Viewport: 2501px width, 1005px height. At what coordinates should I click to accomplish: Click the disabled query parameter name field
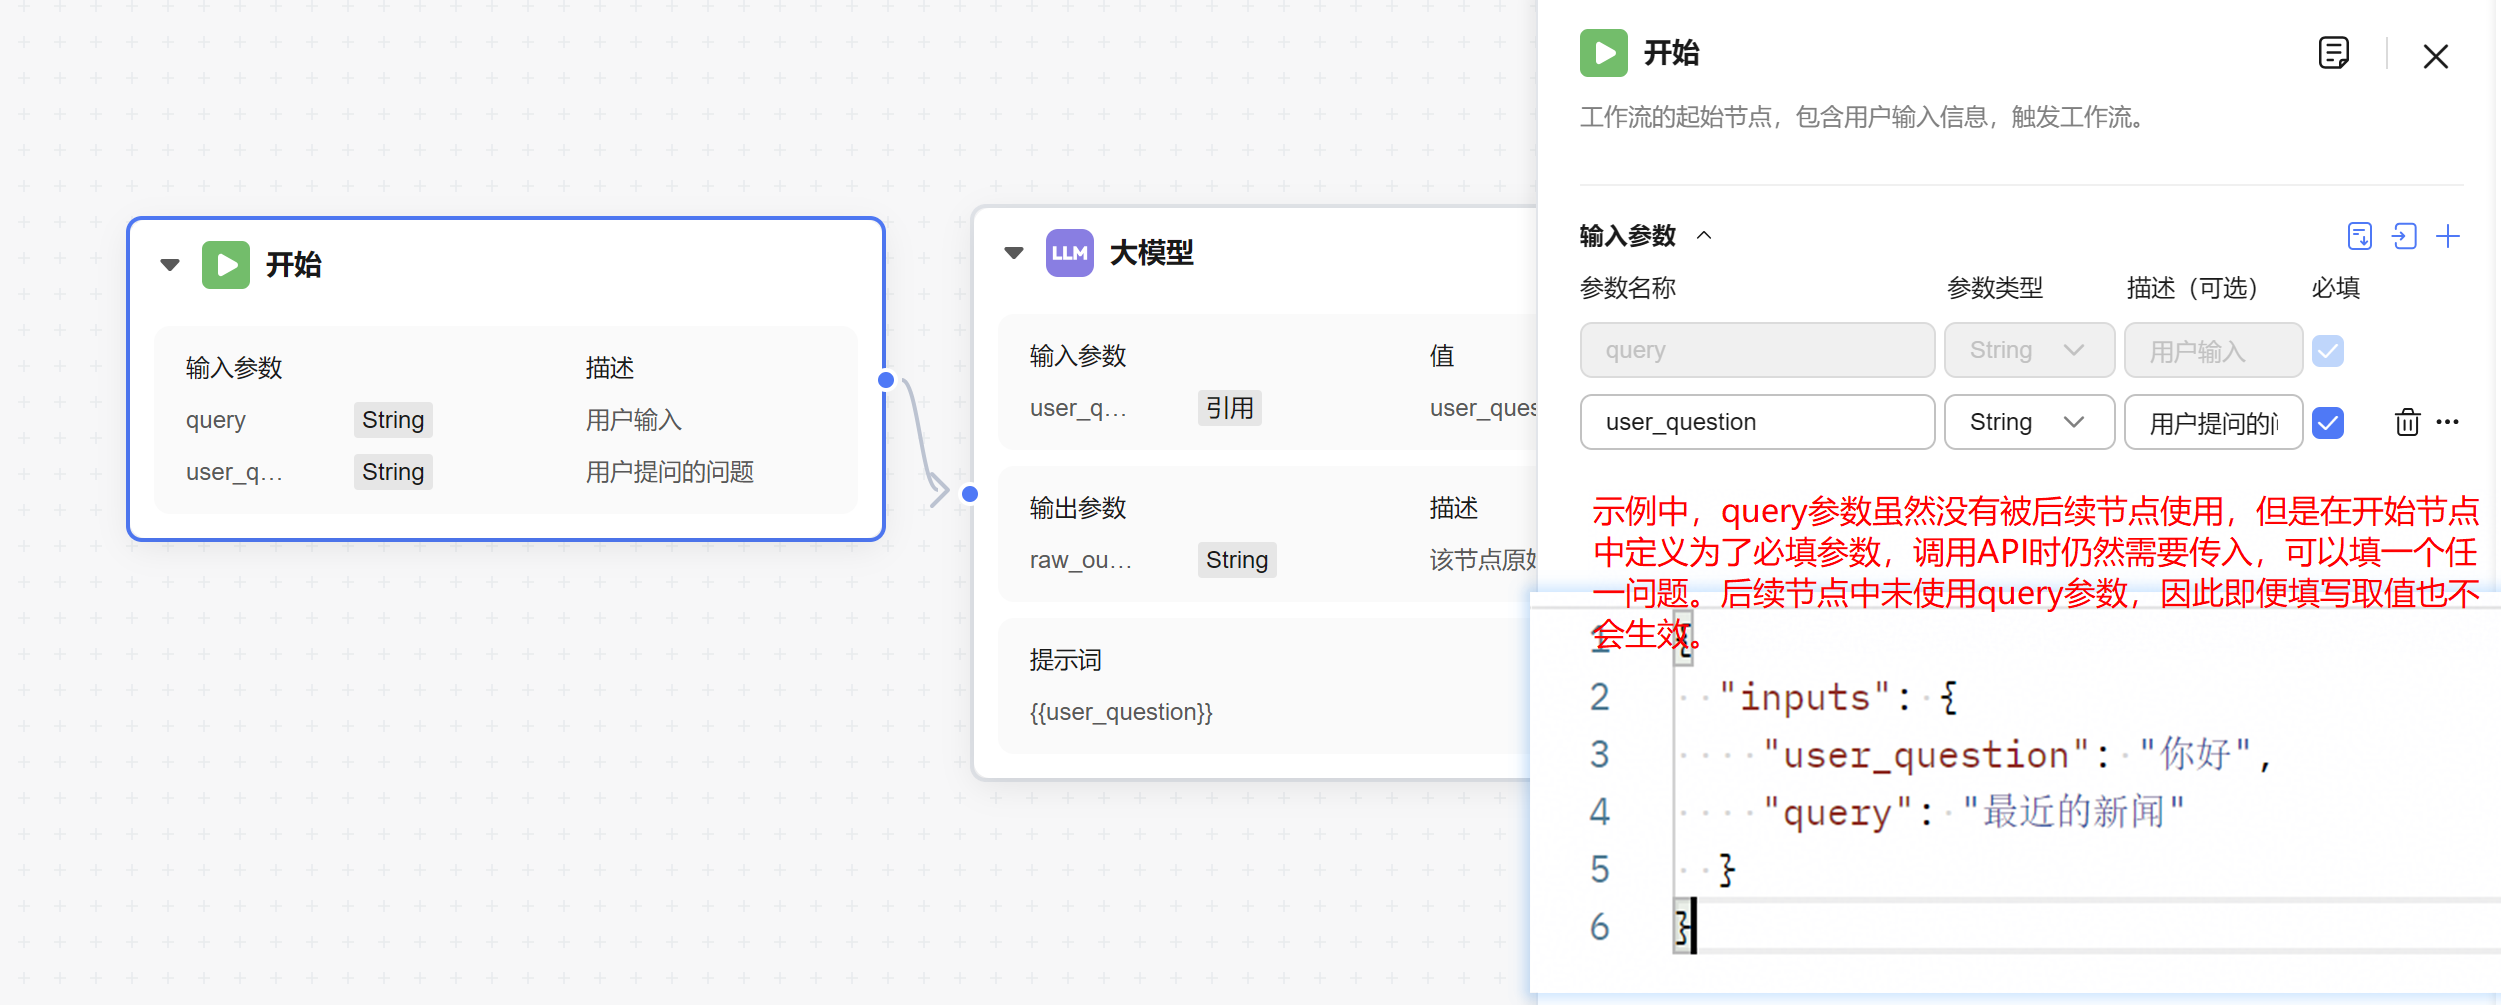pyautogui.click(x=1757, y=350)
